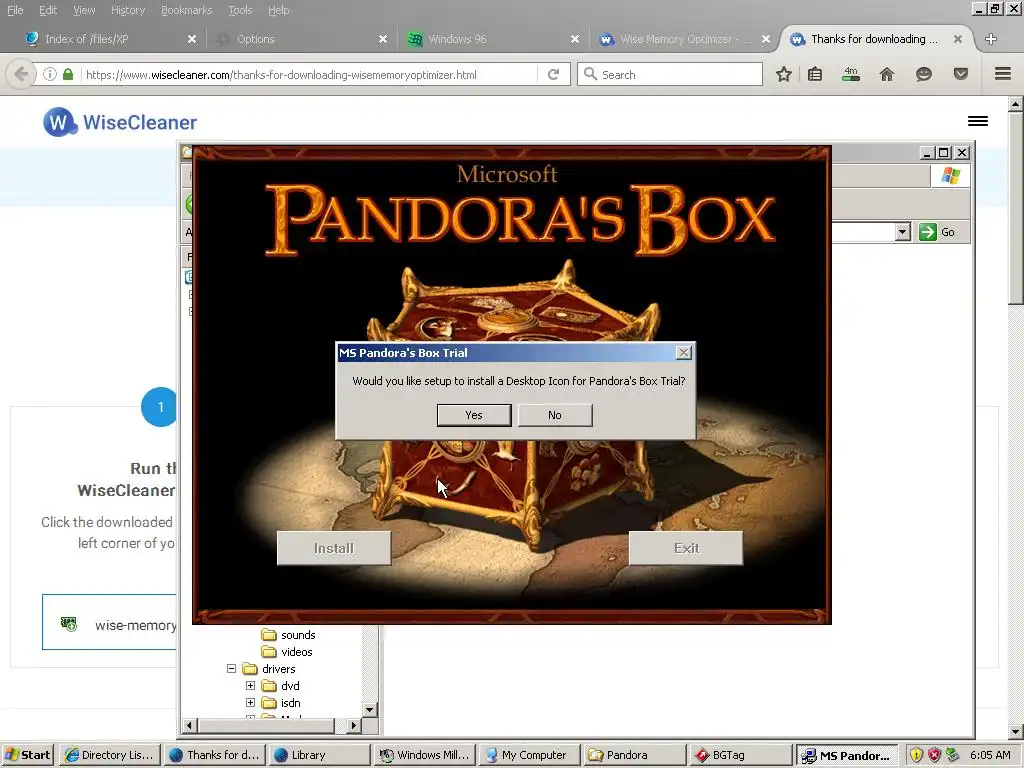Viewport: 1024px width, 768px height.
Task: Click the Windows flag logo in Explorer window
Action: click(950, 176)
